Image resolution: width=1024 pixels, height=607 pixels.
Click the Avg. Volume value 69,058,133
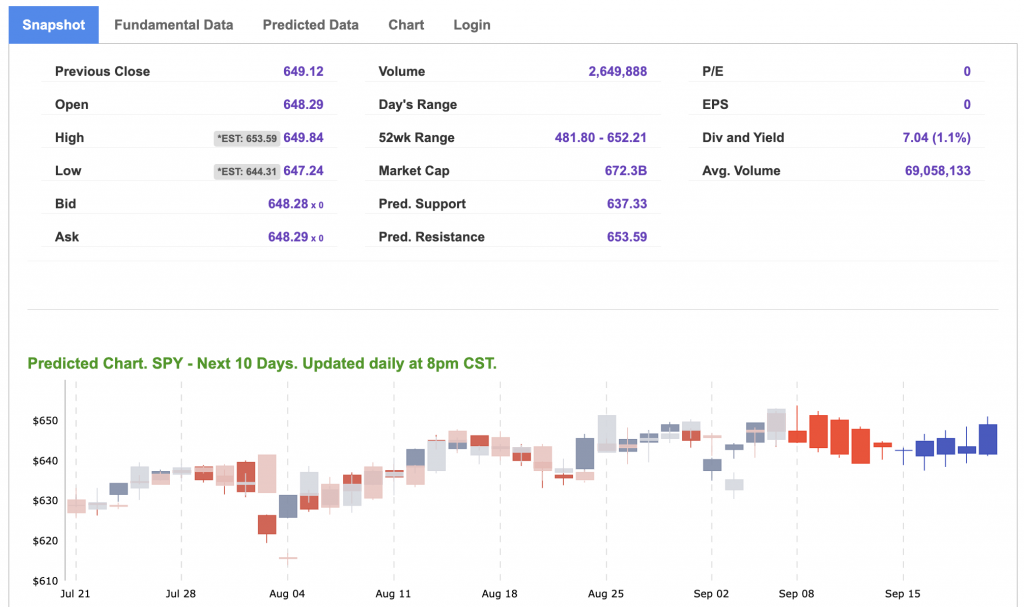point(938,171)
